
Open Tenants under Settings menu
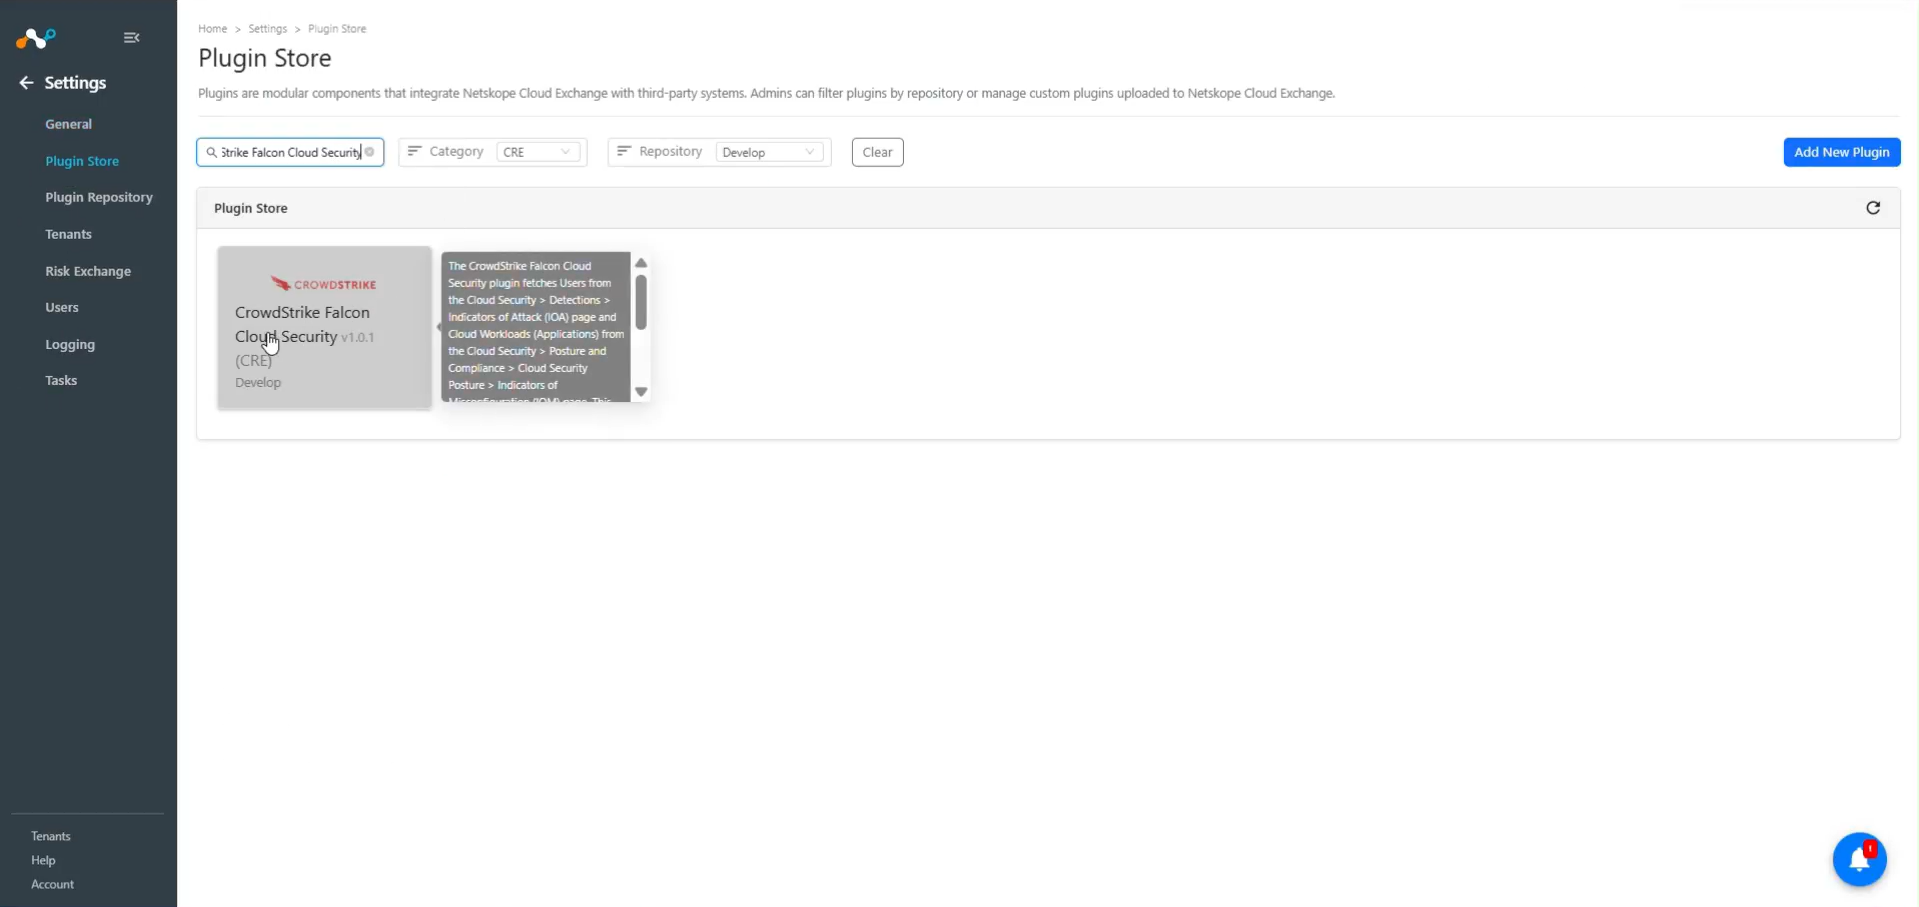tap(68, 234)
